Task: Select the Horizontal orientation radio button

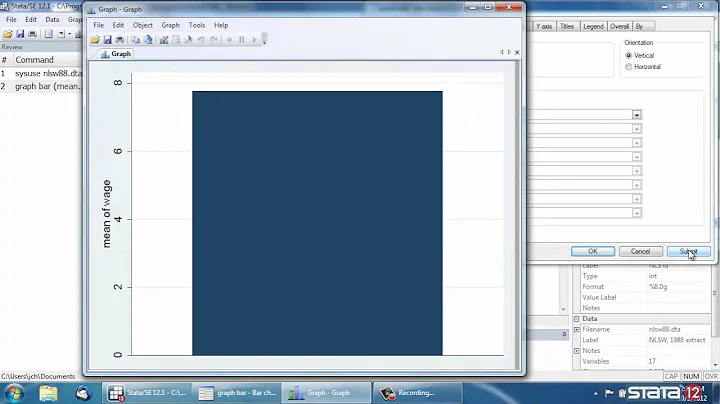Action: pos(629,67)
